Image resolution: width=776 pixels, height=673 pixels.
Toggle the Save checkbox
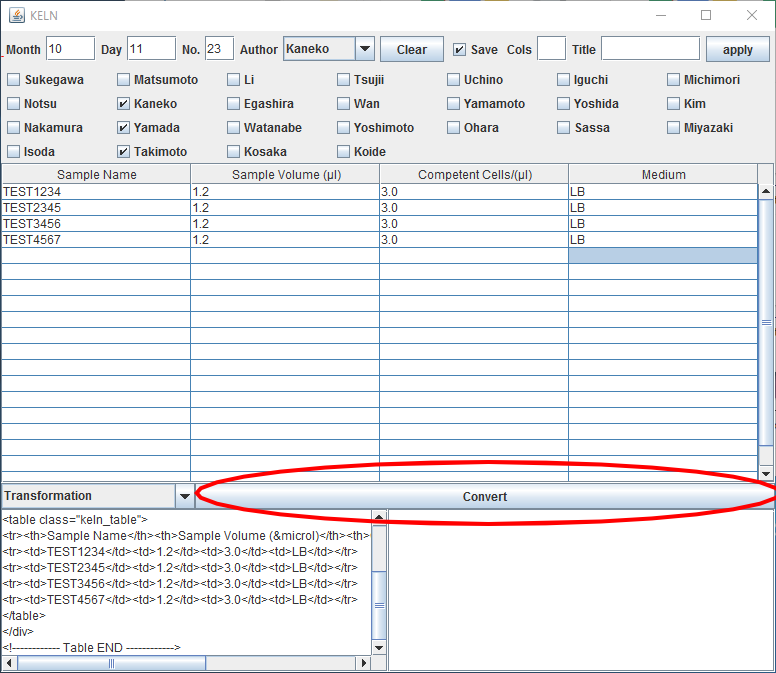459,49
